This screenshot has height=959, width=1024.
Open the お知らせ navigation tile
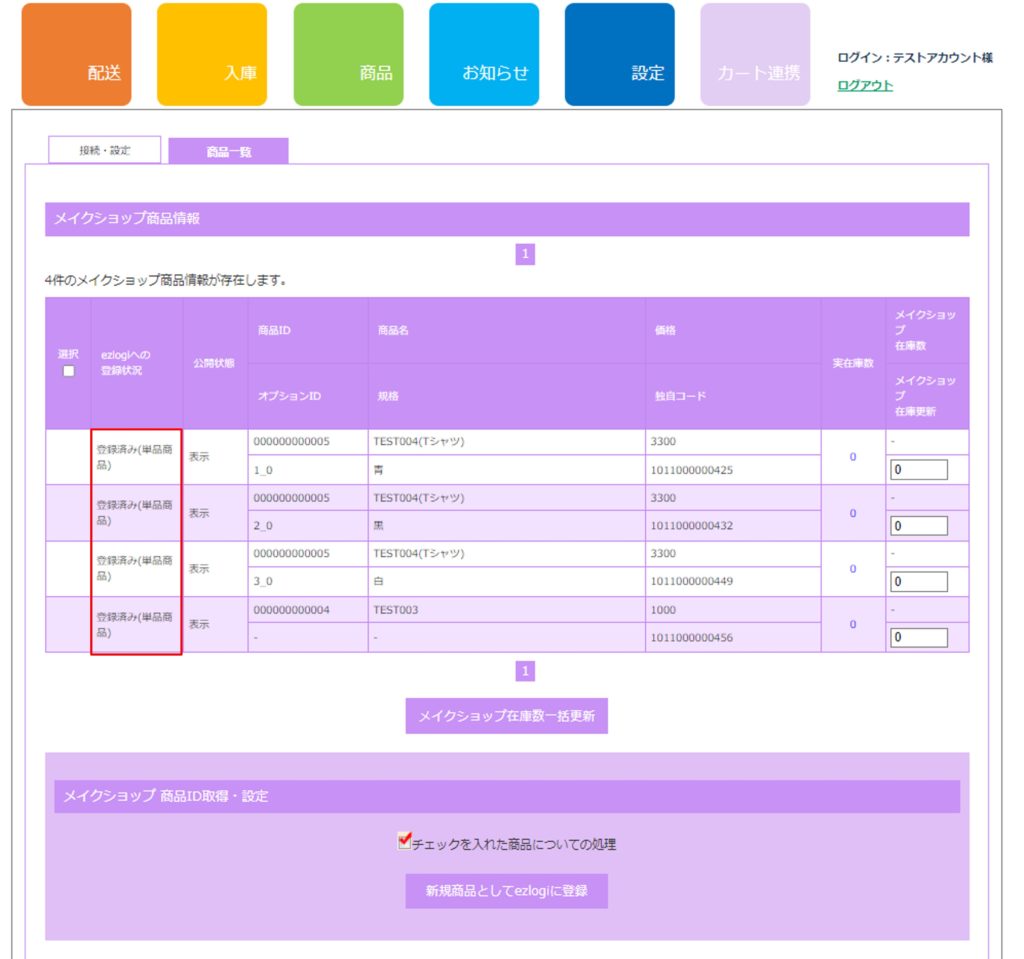(x=484, y=55)
